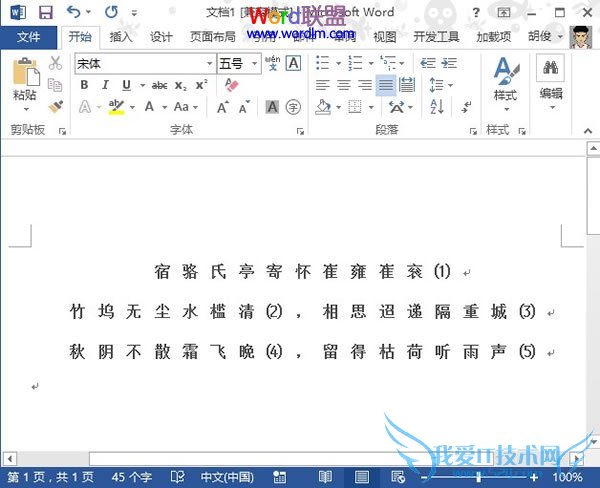
Task: Switch to the 插入 (Insert) tab
Action: 121,37
